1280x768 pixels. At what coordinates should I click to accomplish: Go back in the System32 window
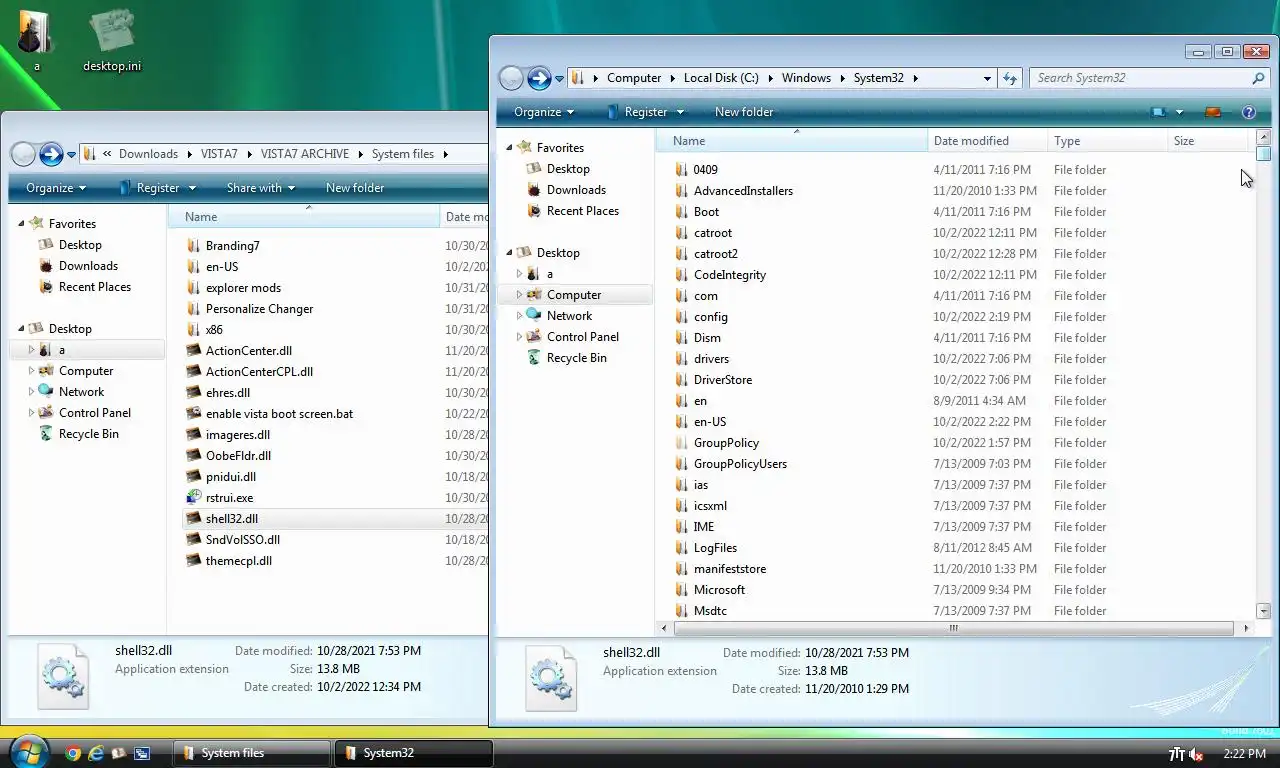click(511, 78)
